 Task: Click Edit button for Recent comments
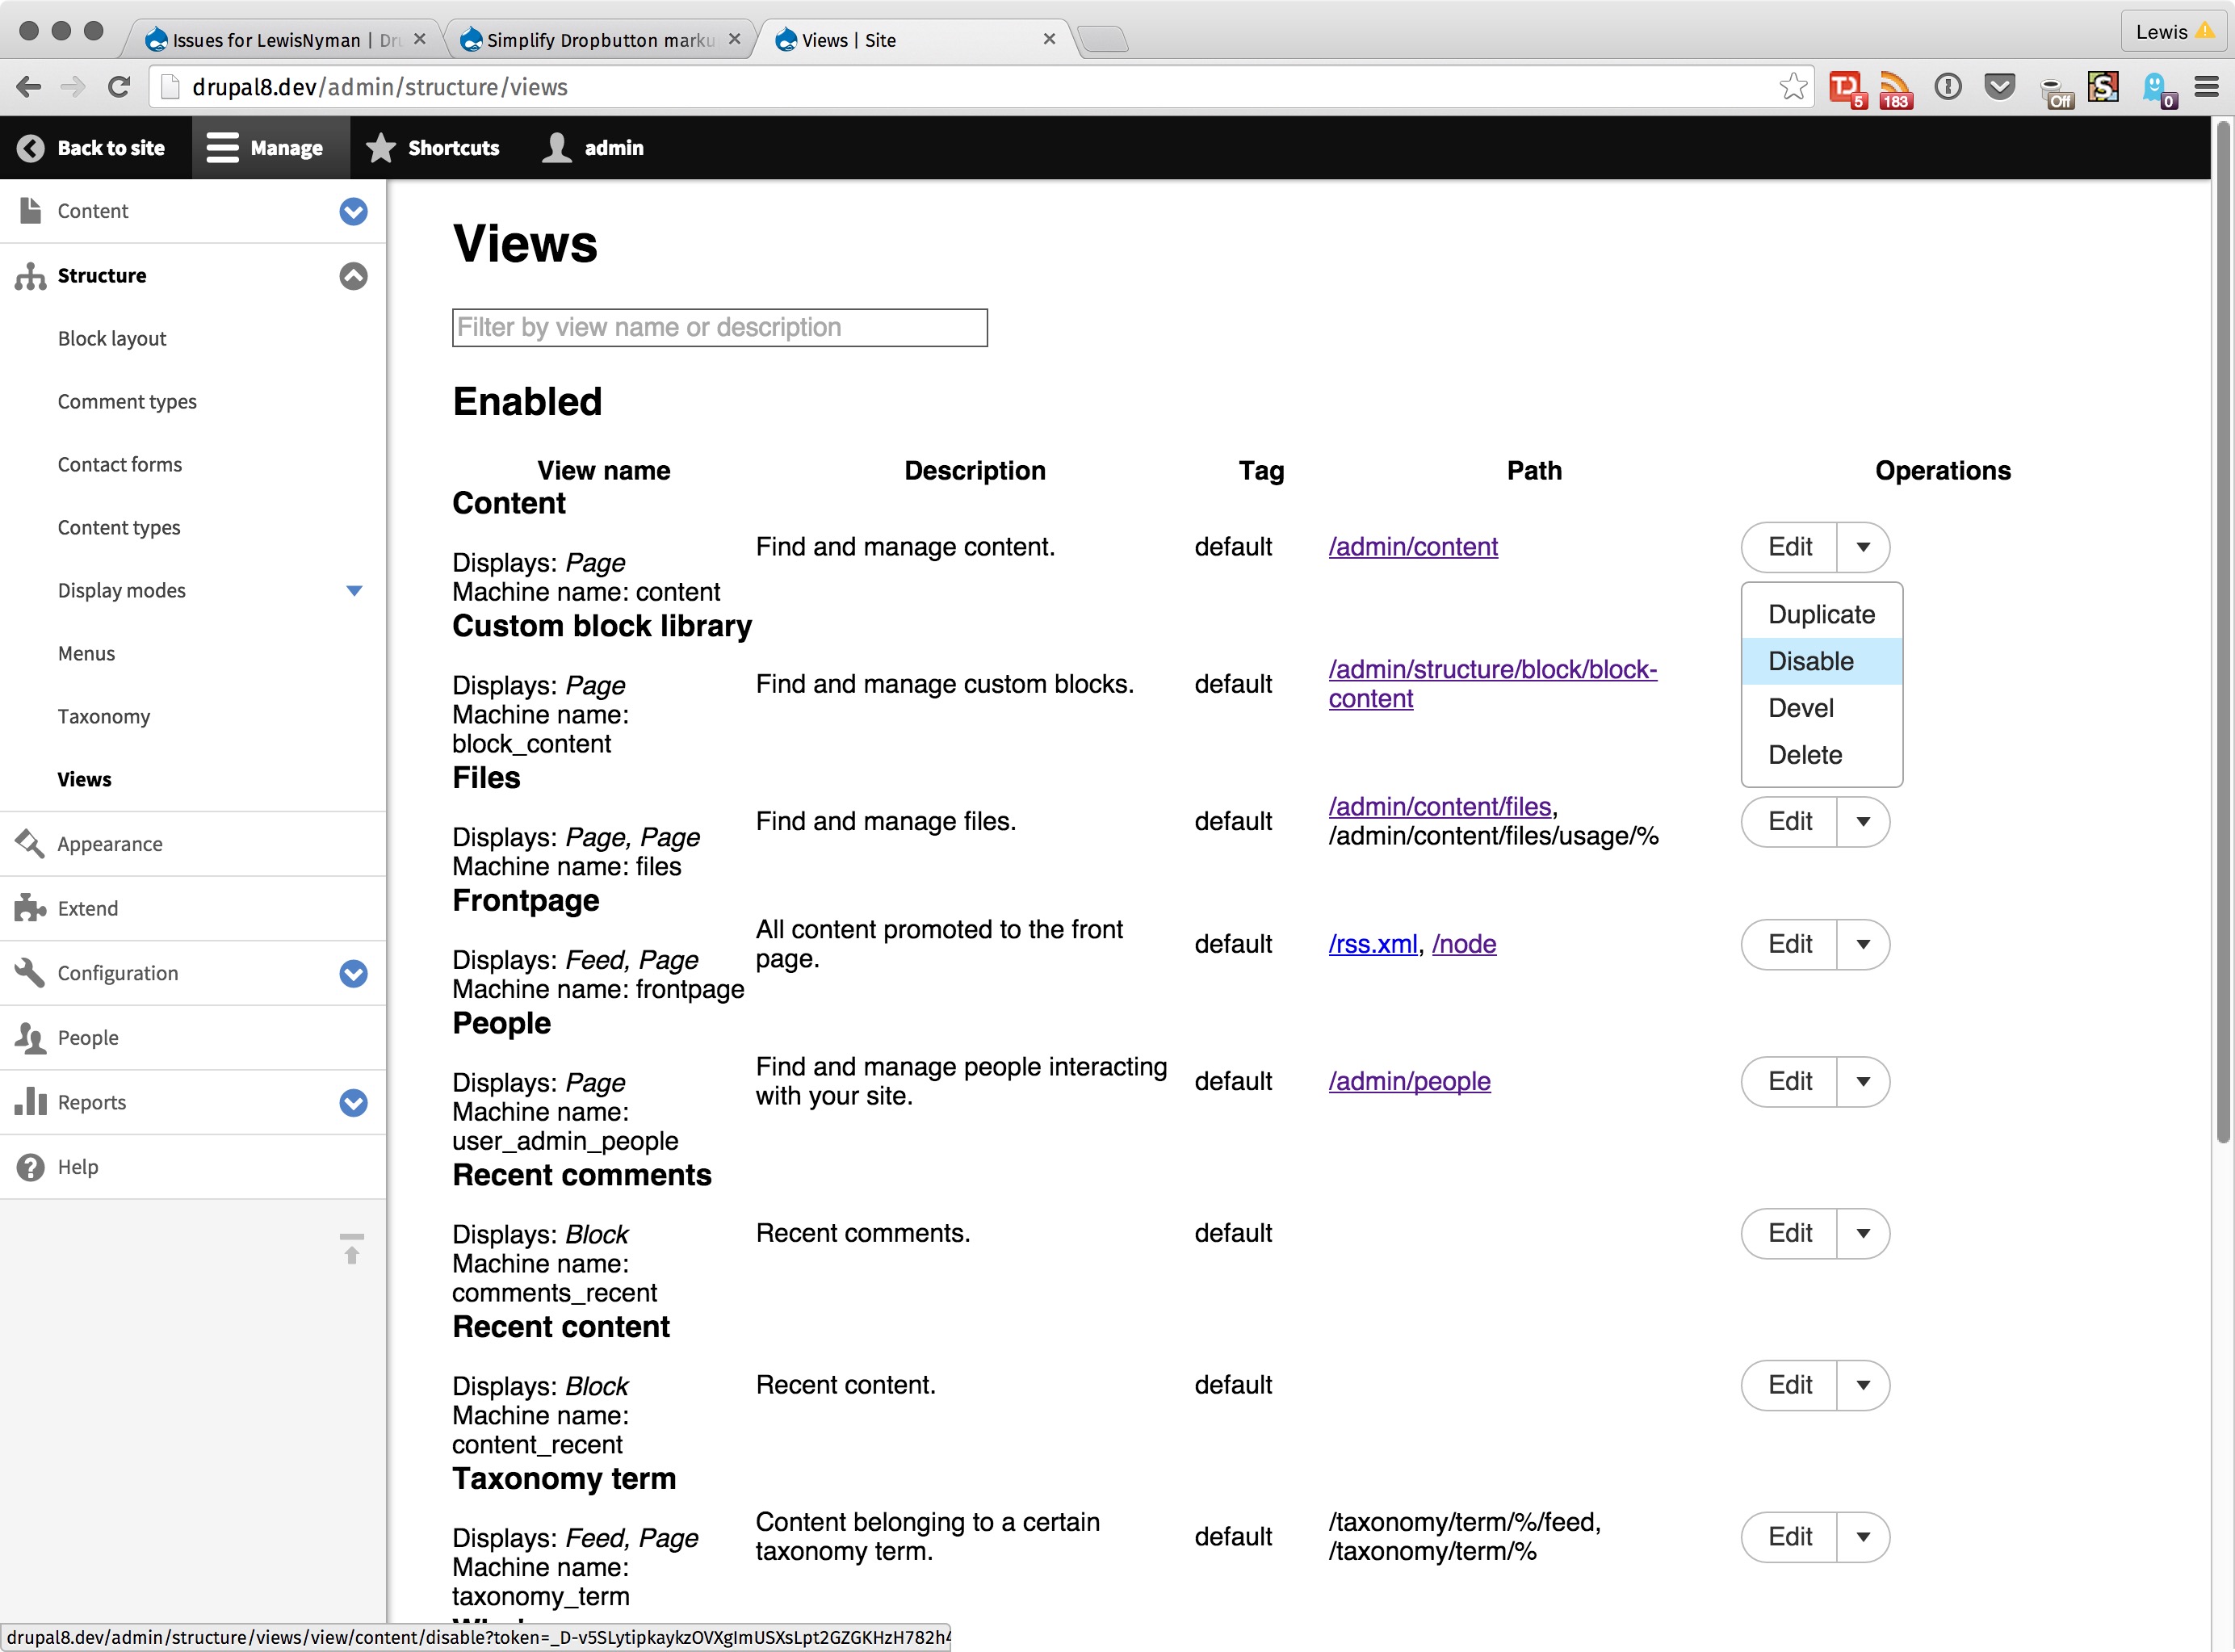[x=1789, y=1233]
